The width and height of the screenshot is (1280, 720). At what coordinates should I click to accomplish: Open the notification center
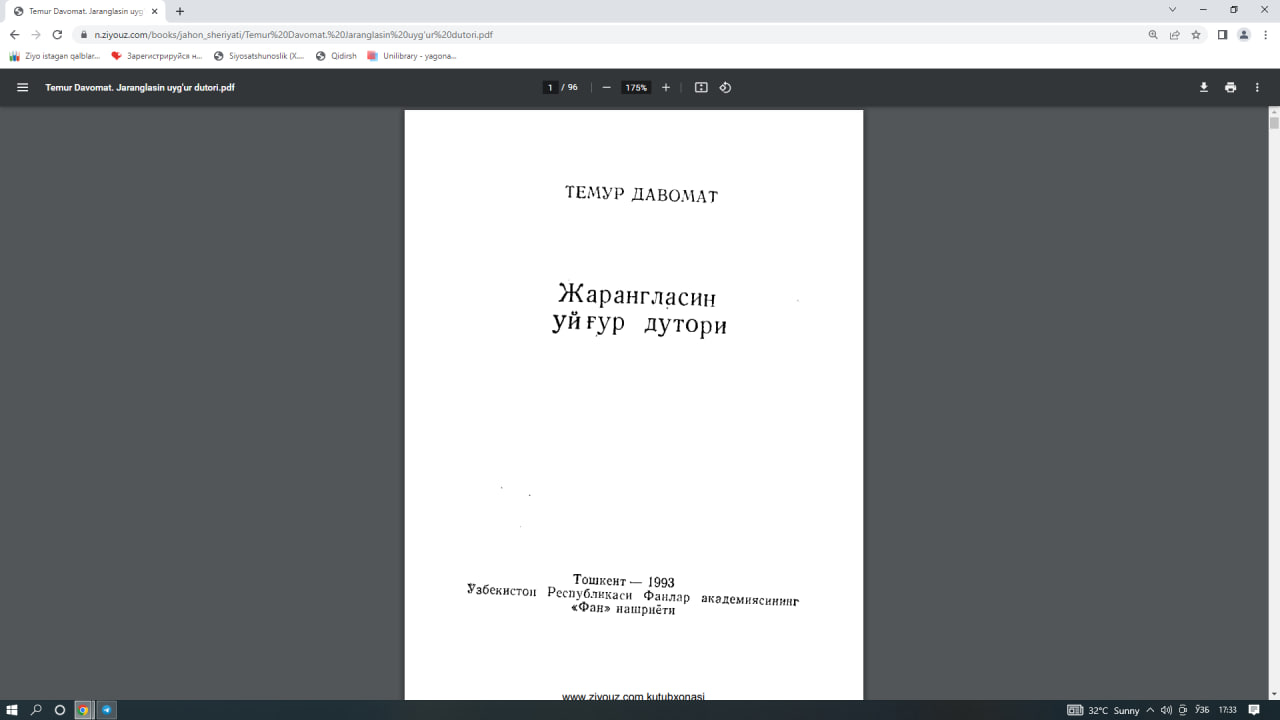pos(1254,710)
